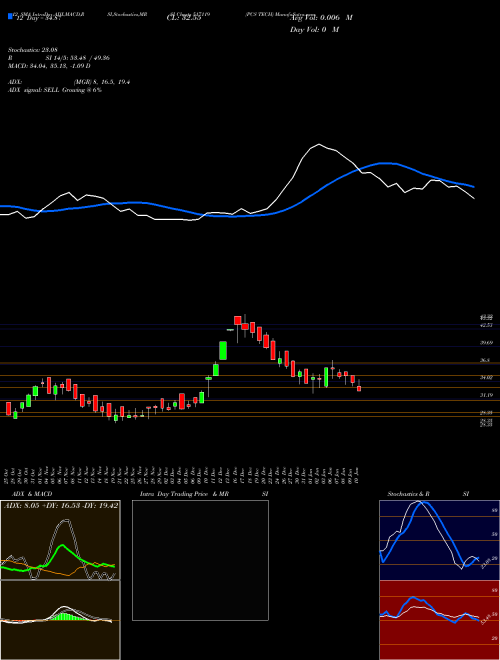The width and height of the screenshot is (500, 660).
Task: Click the Stochastics & RSI panel title
Action: 428,494
